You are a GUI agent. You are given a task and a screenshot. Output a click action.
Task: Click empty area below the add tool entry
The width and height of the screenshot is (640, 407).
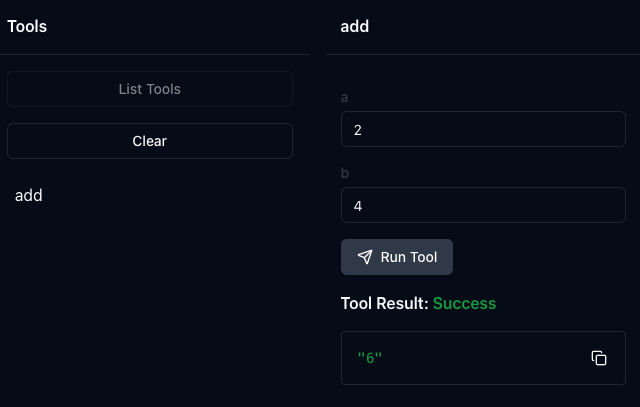click(x=150, y=300)
